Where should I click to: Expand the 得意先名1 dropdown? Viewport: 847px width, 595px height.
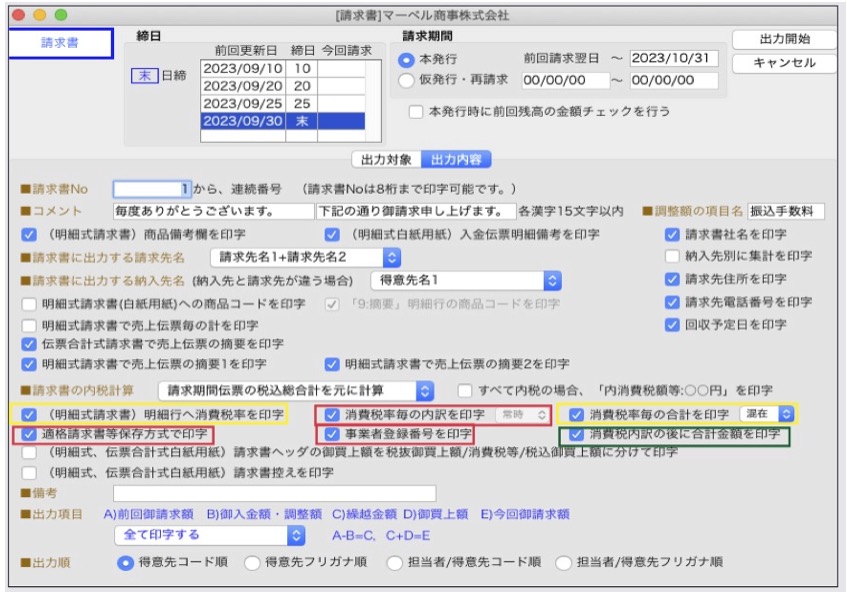tap(465, 279)
